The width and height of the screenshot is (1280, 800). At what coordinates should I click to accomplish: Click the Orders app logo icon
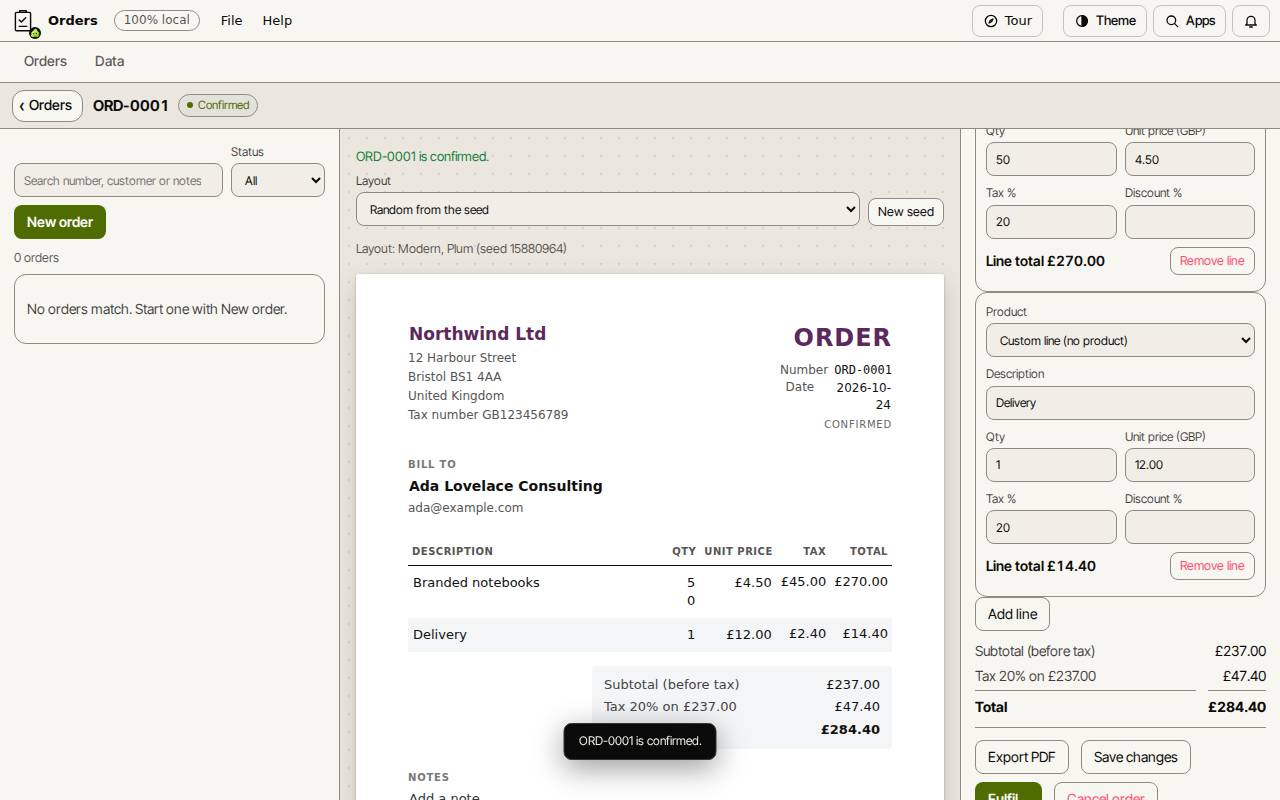coord(26,22)
